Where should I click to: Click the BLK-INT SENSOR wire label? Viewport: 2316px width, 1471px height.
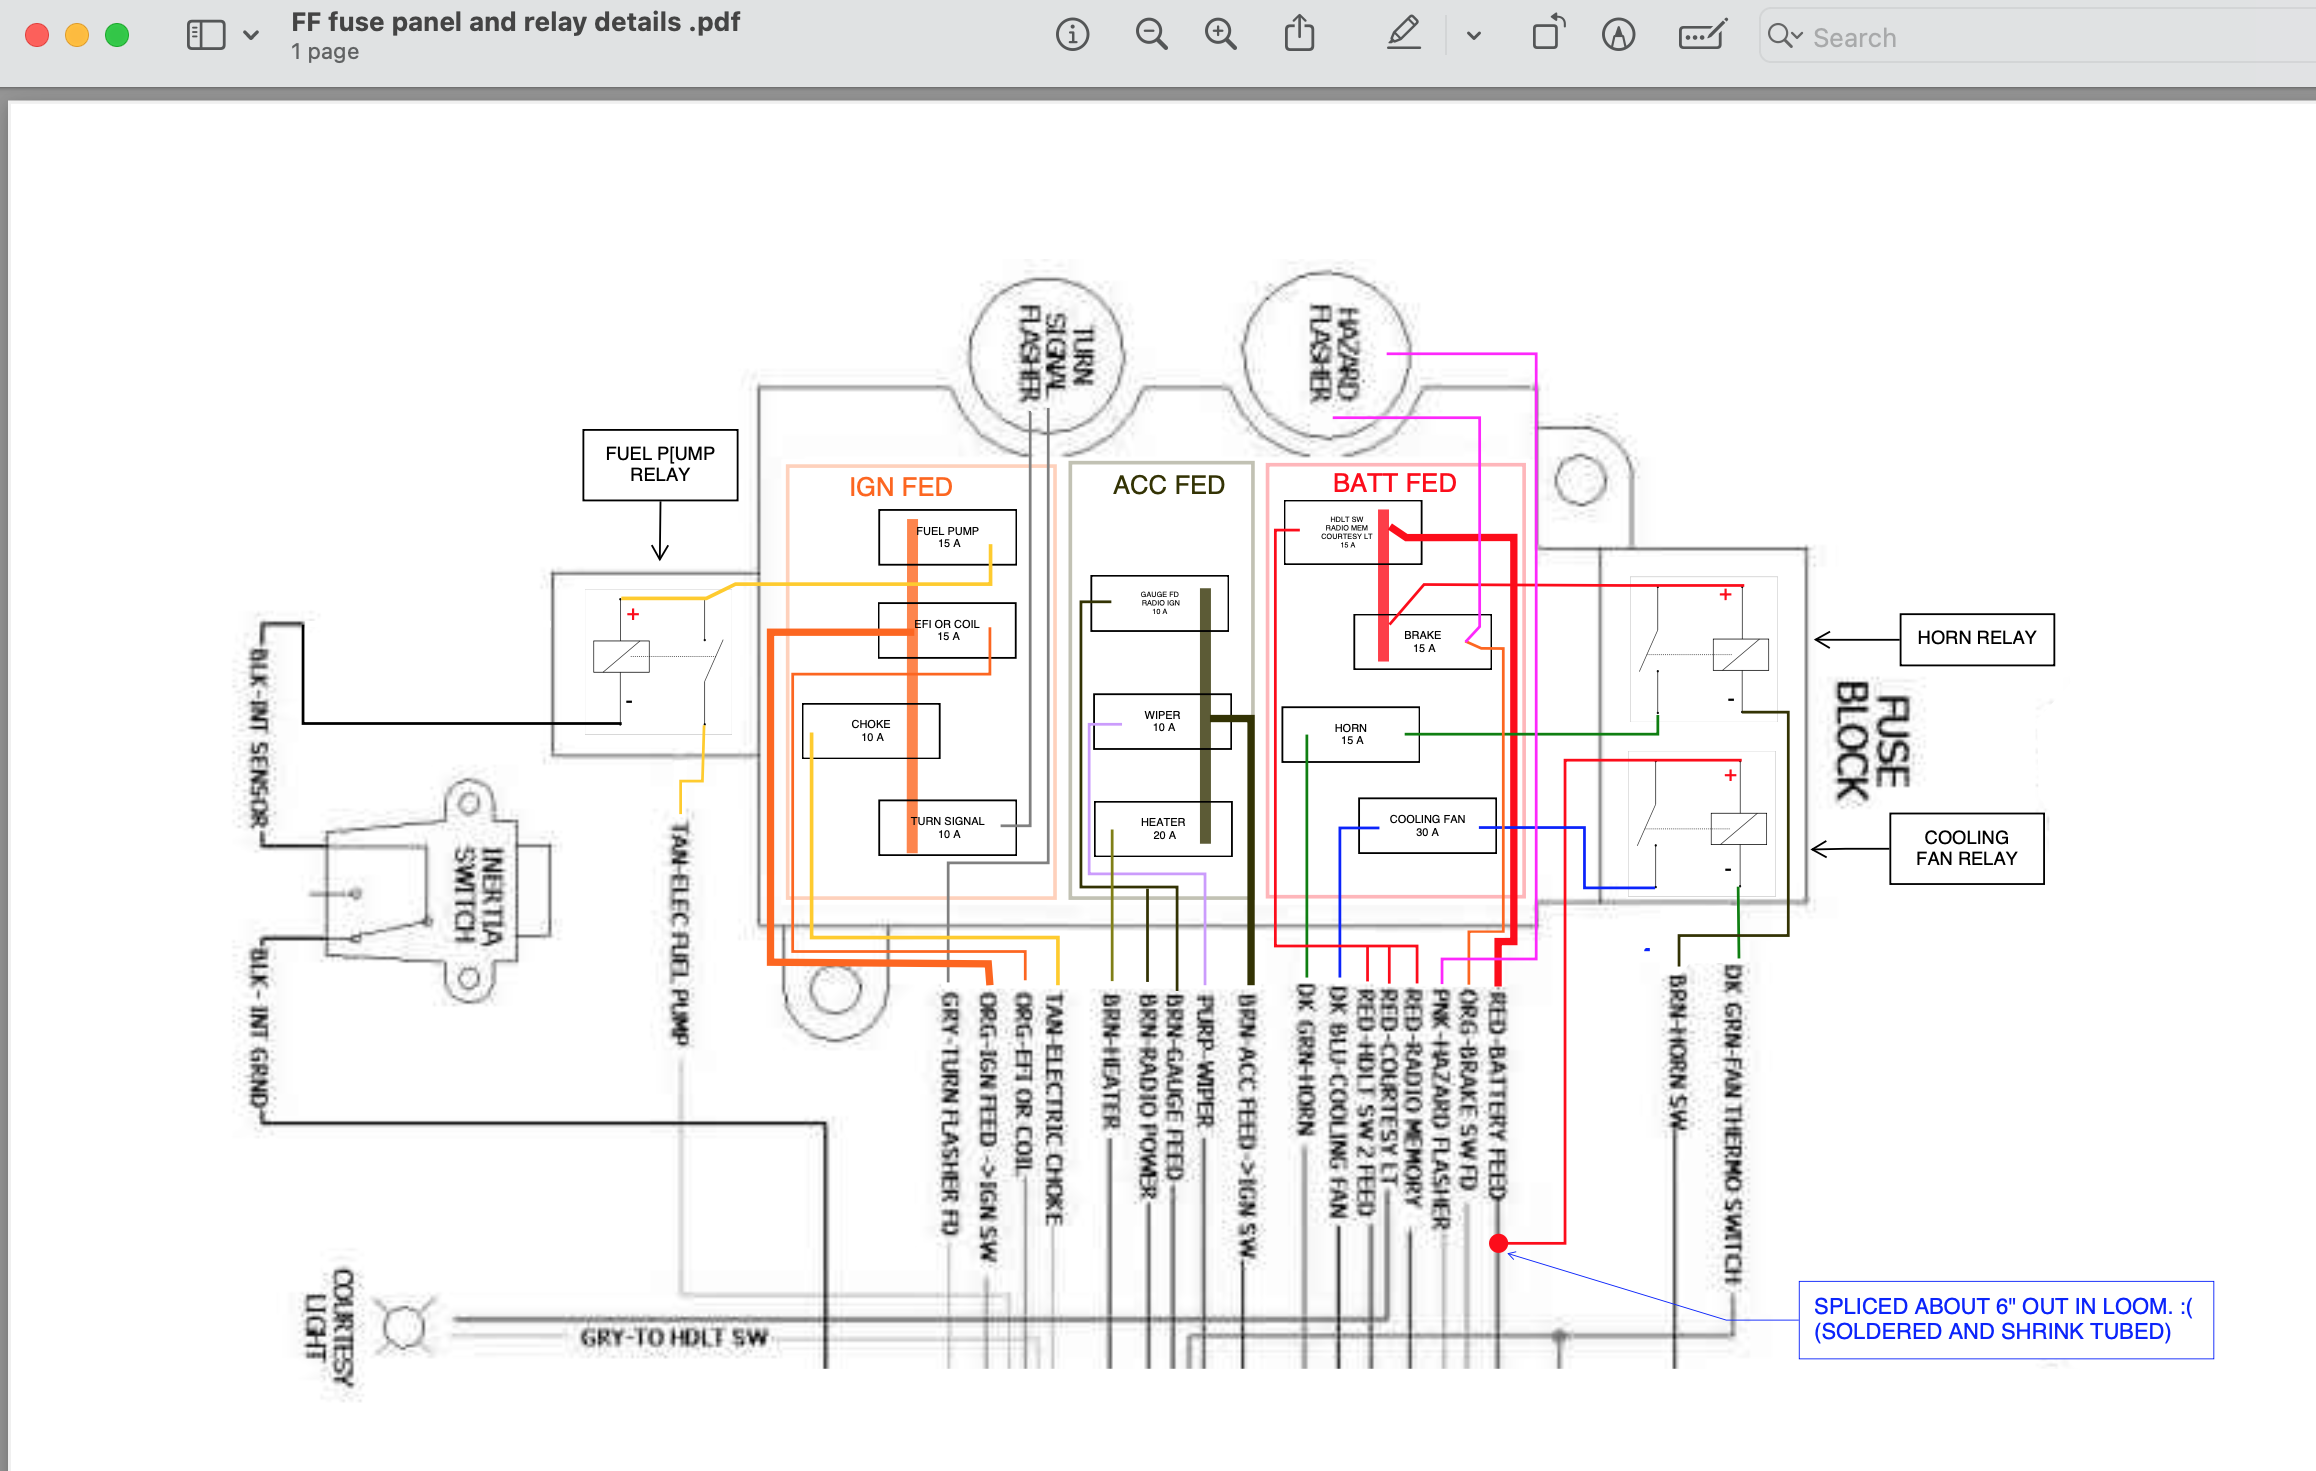click(259, 739)
